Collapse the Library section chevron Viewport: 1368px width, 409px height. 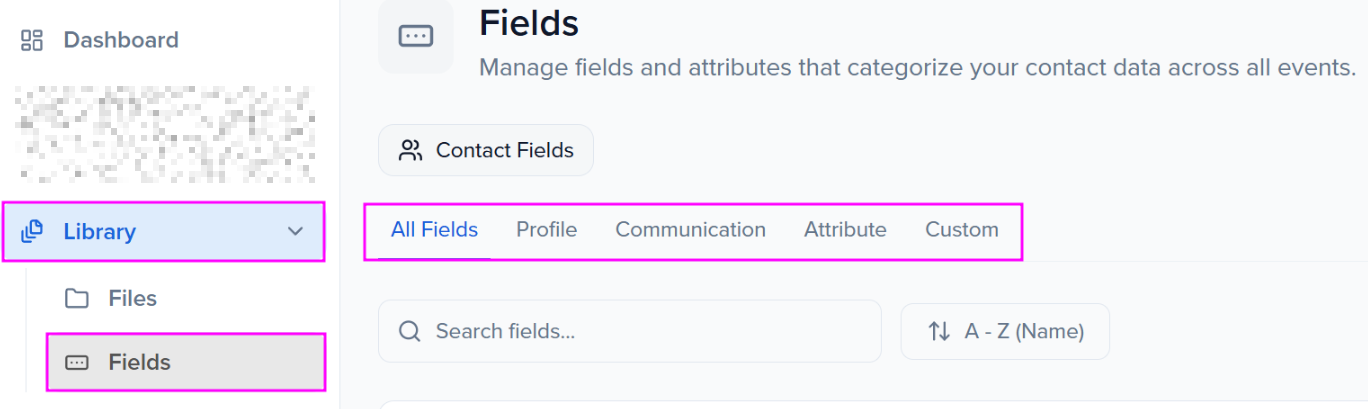295,231
